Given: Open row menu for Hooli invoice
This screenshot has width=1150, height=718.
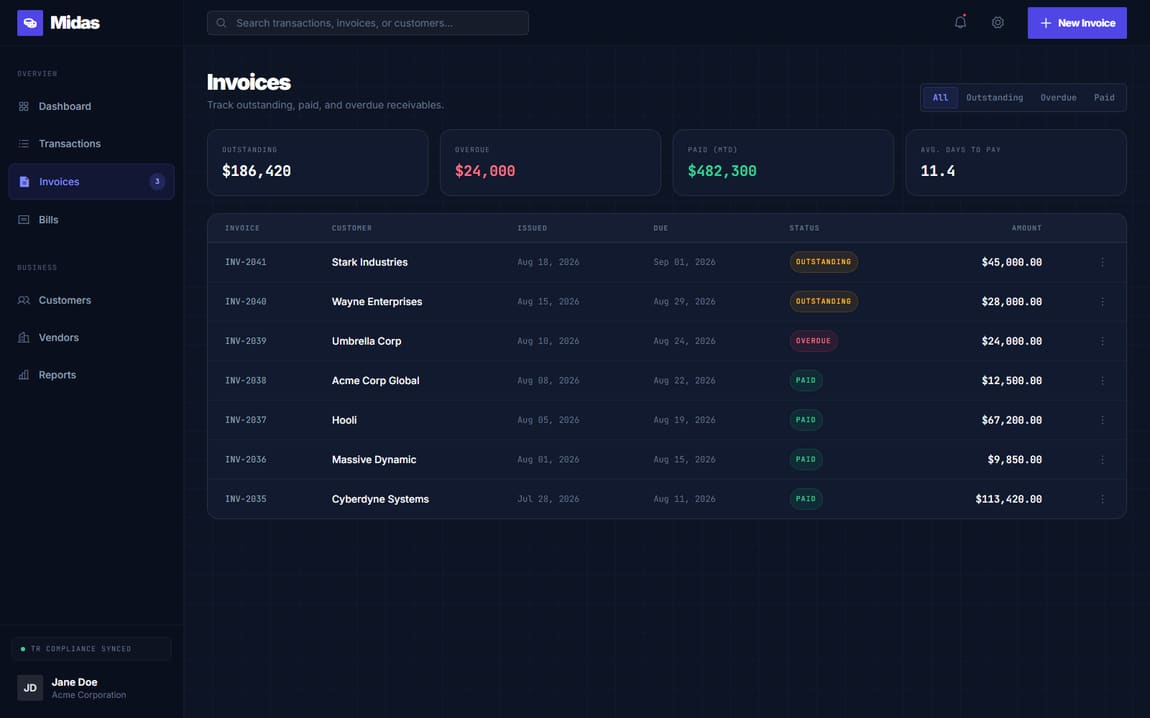Looking at the screenshot, I should 1102,420.
